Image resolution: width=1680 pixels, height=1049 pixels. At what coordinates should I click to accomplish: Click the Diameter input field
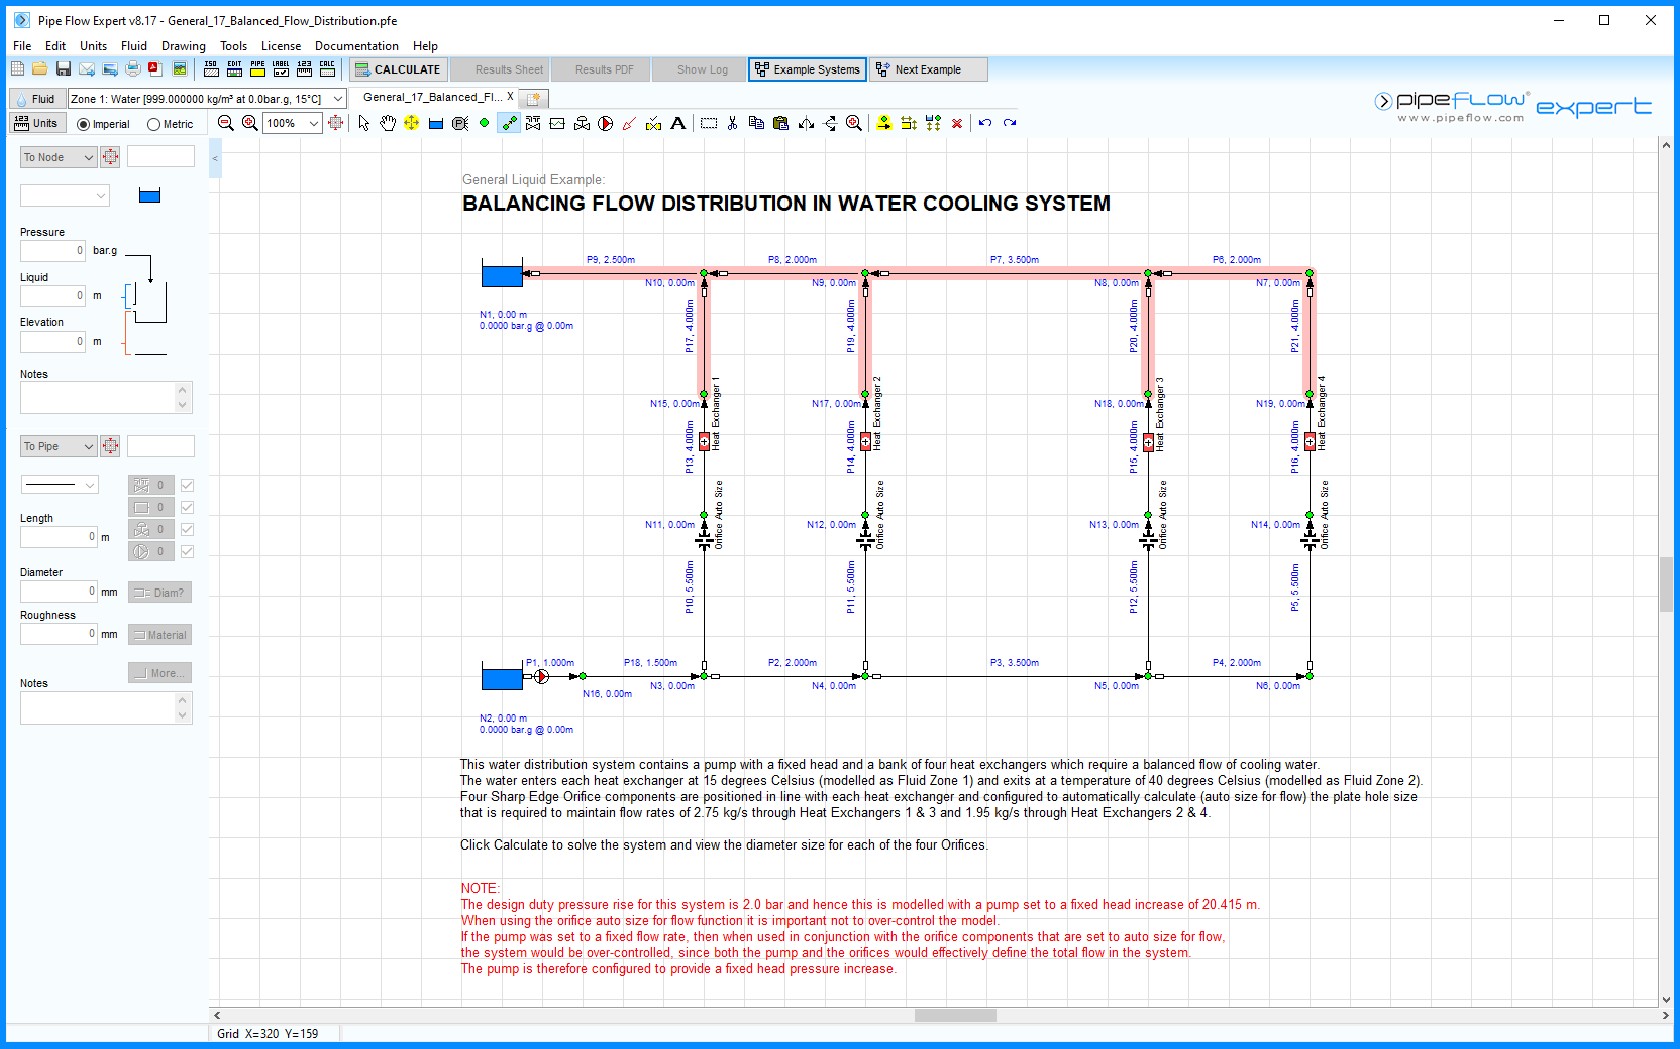(x=59, y=591)
